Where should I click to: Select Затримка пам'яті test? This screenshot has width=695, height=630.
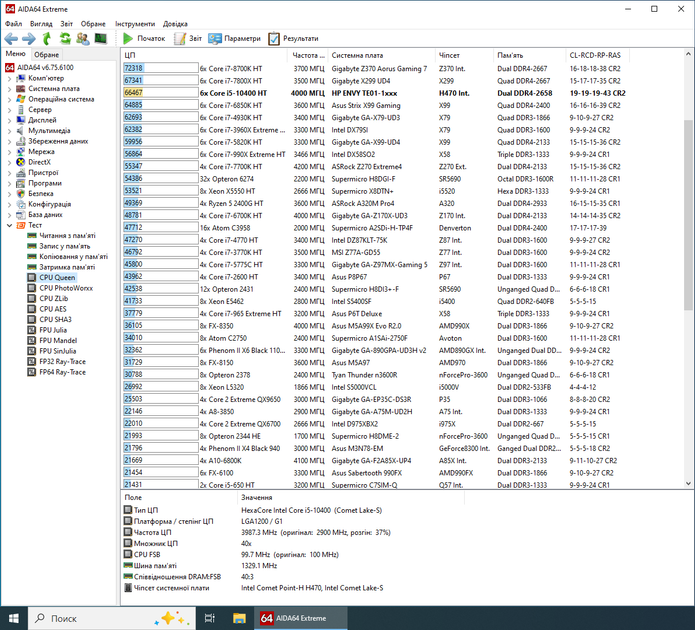(67, 267)
